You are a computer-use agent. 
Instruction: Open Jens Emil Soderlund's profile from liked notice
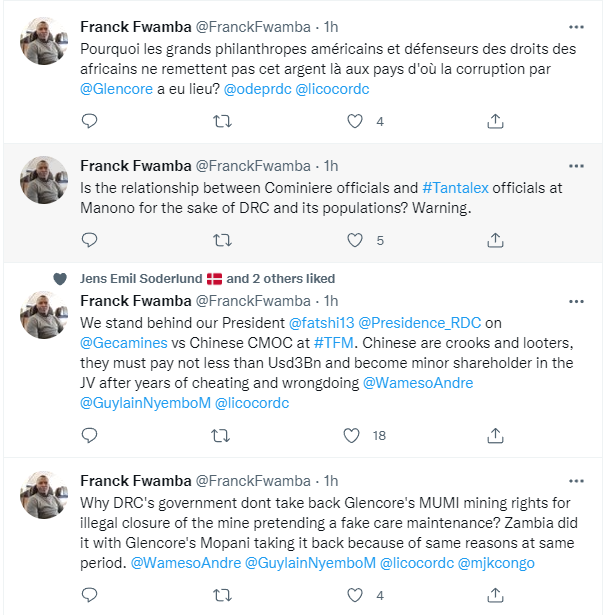pos(141,278)
